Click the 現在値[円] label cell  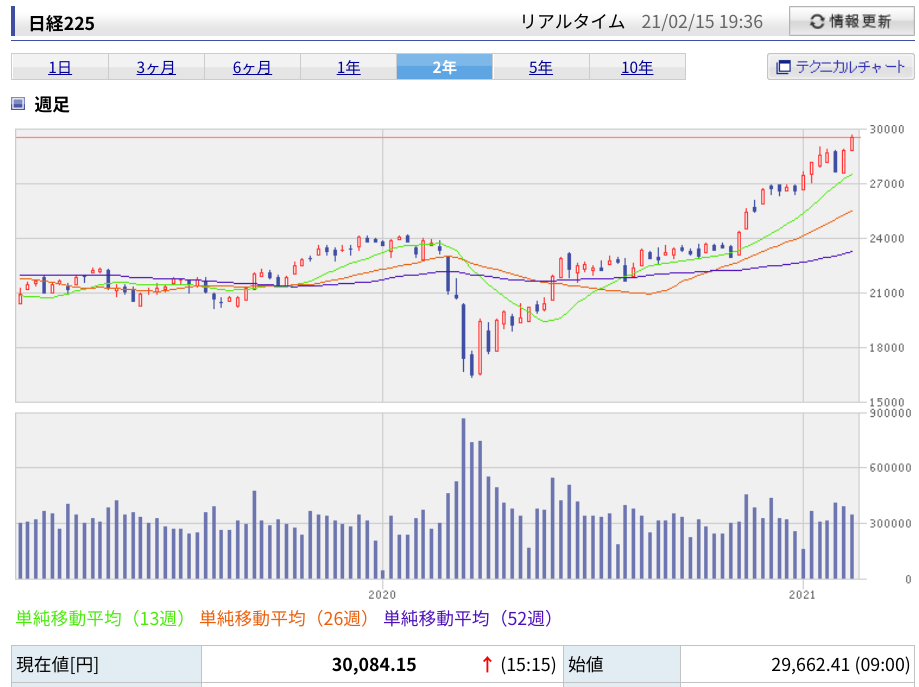106,665
